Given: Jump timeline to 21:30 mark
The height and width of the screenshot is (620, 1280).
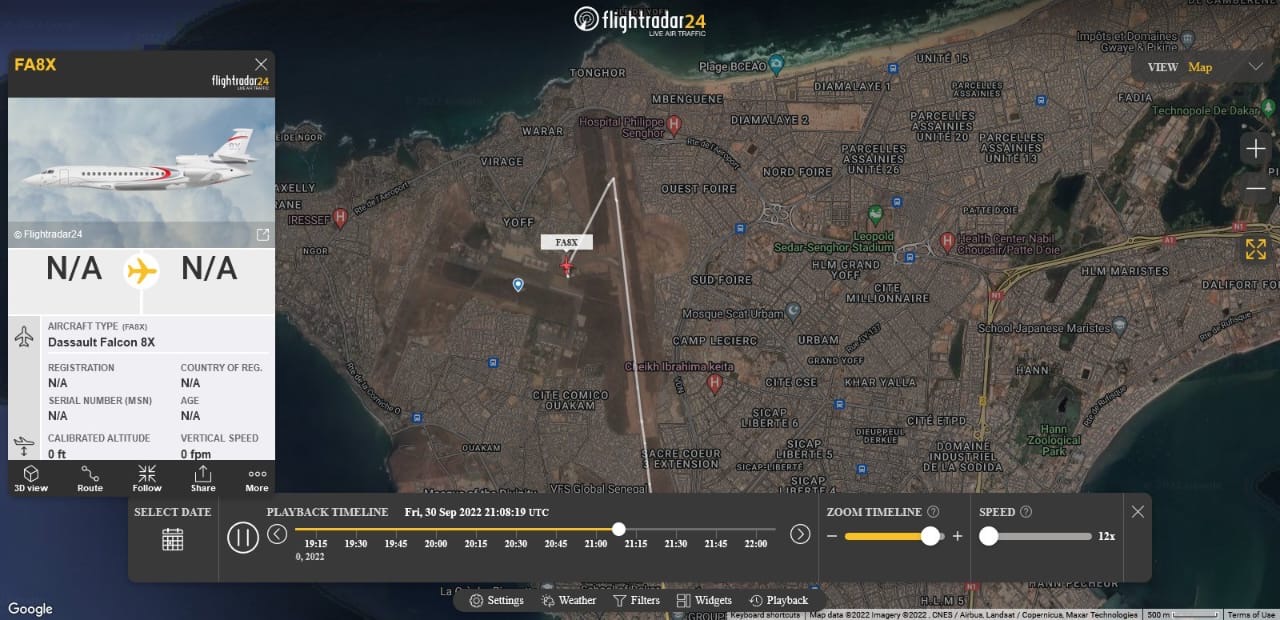Looking at the screenshot, I should tap(676, 544).
